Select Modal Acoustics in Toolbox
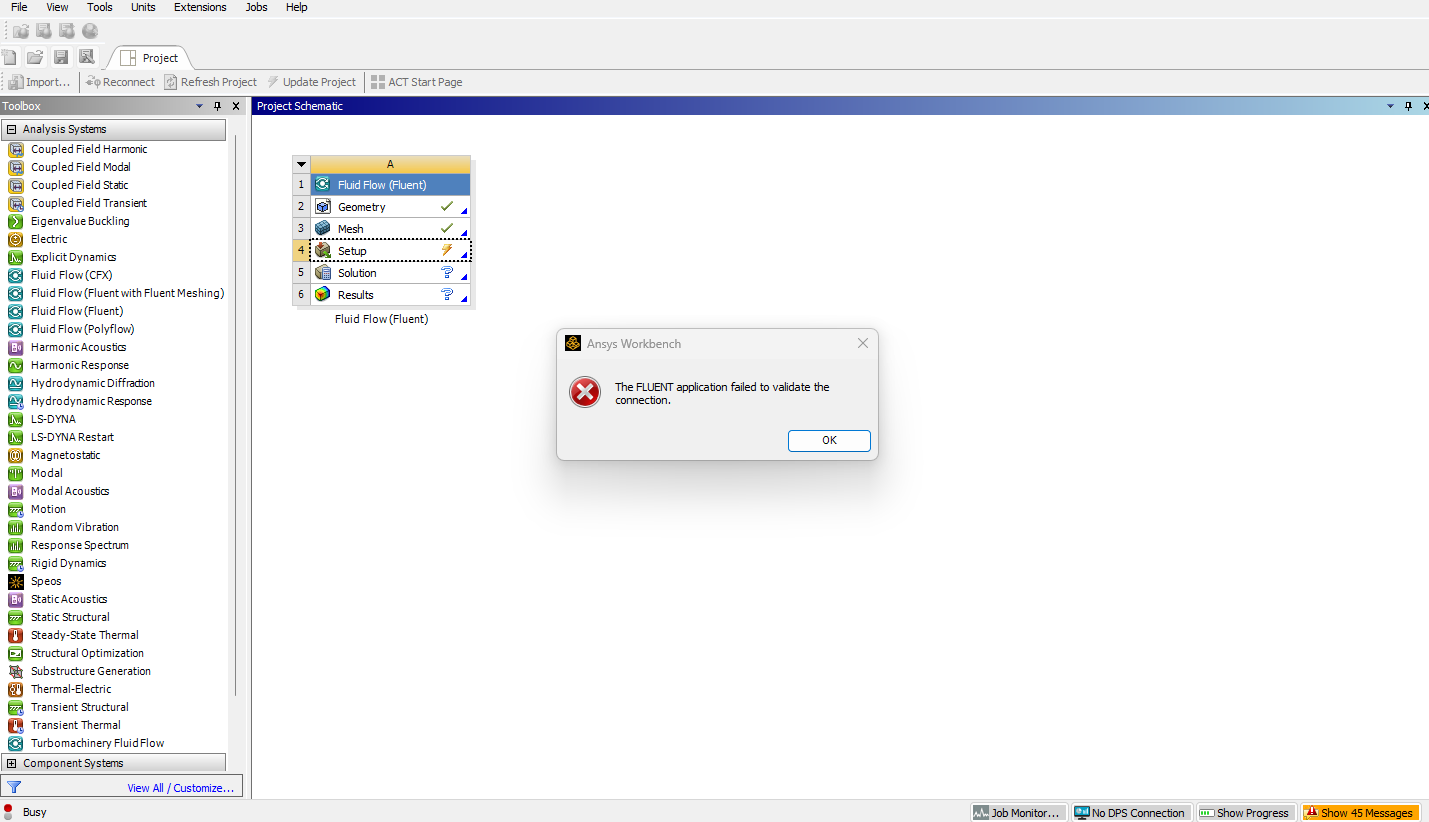Screen dimensions: 1429x822 (x=70, y=491)
